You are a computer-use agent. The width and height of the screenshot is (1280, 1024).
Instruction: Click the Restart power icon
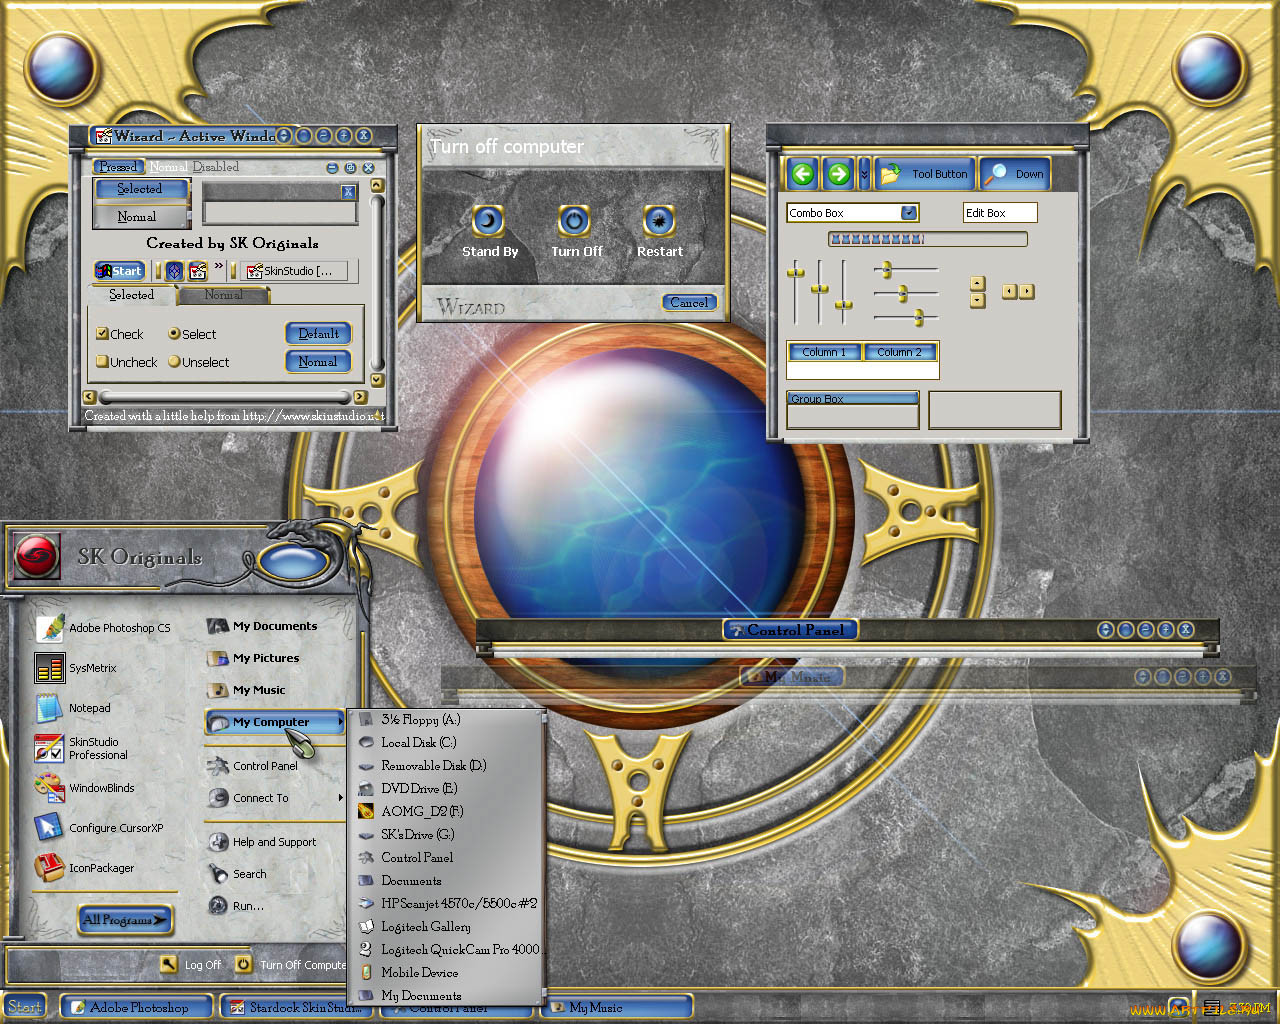658,220
